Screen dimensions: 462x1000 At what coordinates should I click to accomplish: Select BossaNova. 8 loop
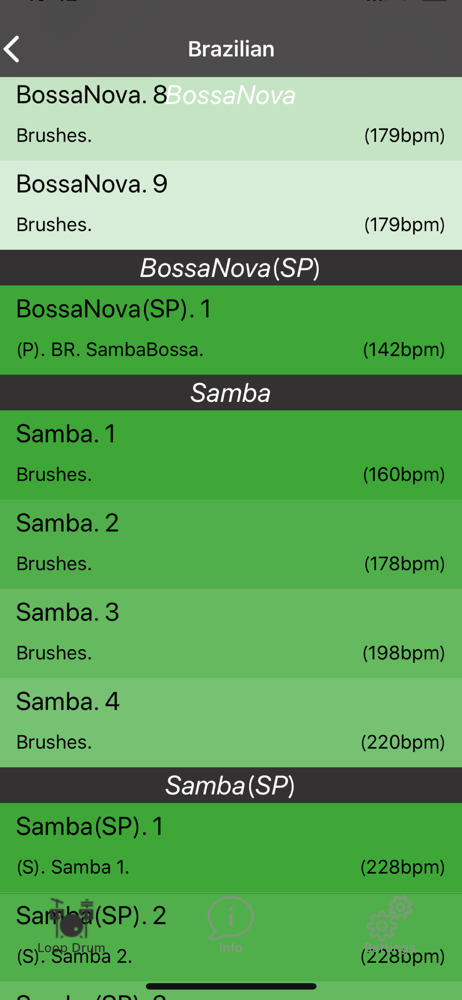[231, 116]
